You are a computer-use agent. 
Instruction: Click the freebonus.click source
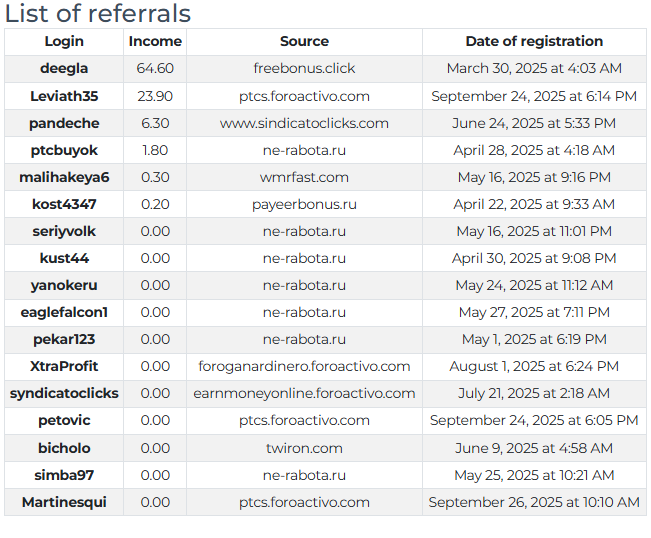(304, 69)
